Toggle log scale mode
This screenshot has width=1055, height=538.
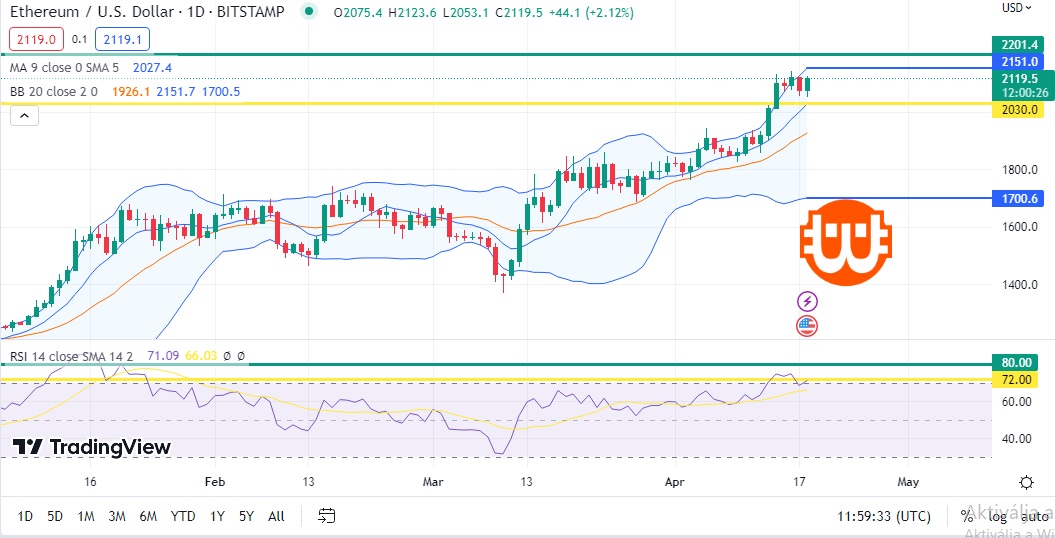pos(998,516)
